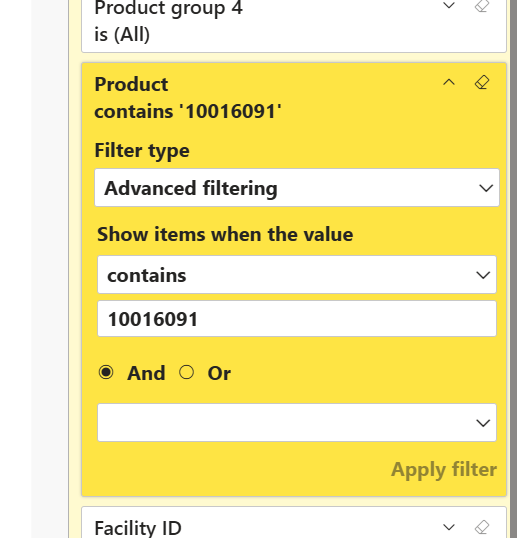Clear the Product group 4 filter eraser
This screenshot has height=538, width=517.
click(482, 5)
